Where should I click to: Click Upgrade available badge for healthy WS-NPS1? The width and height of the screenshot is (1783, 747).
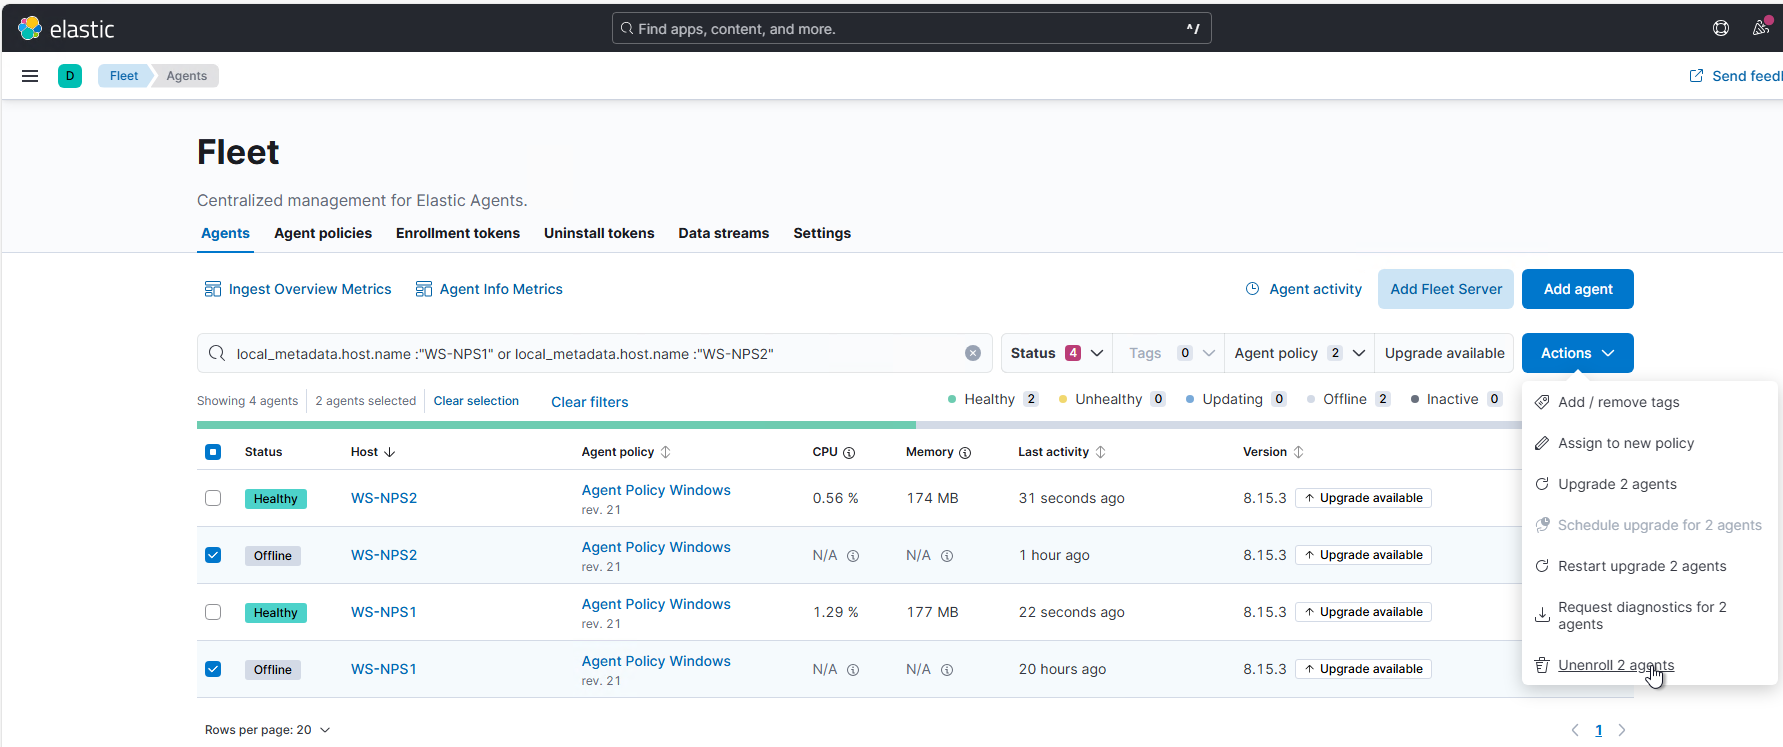[1363, 612]
